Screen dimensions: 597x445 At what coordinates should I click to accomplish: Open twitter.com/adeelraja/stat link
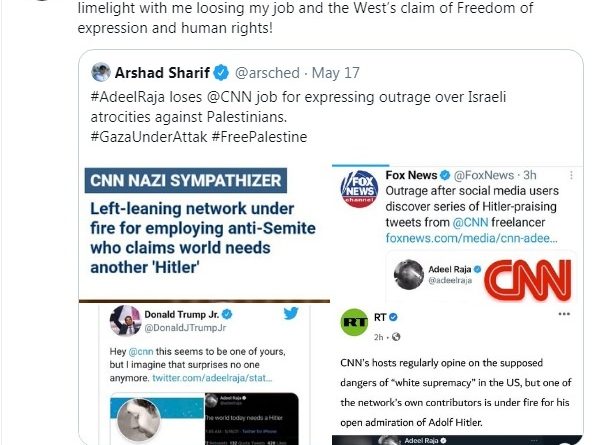tap(212, 378)
